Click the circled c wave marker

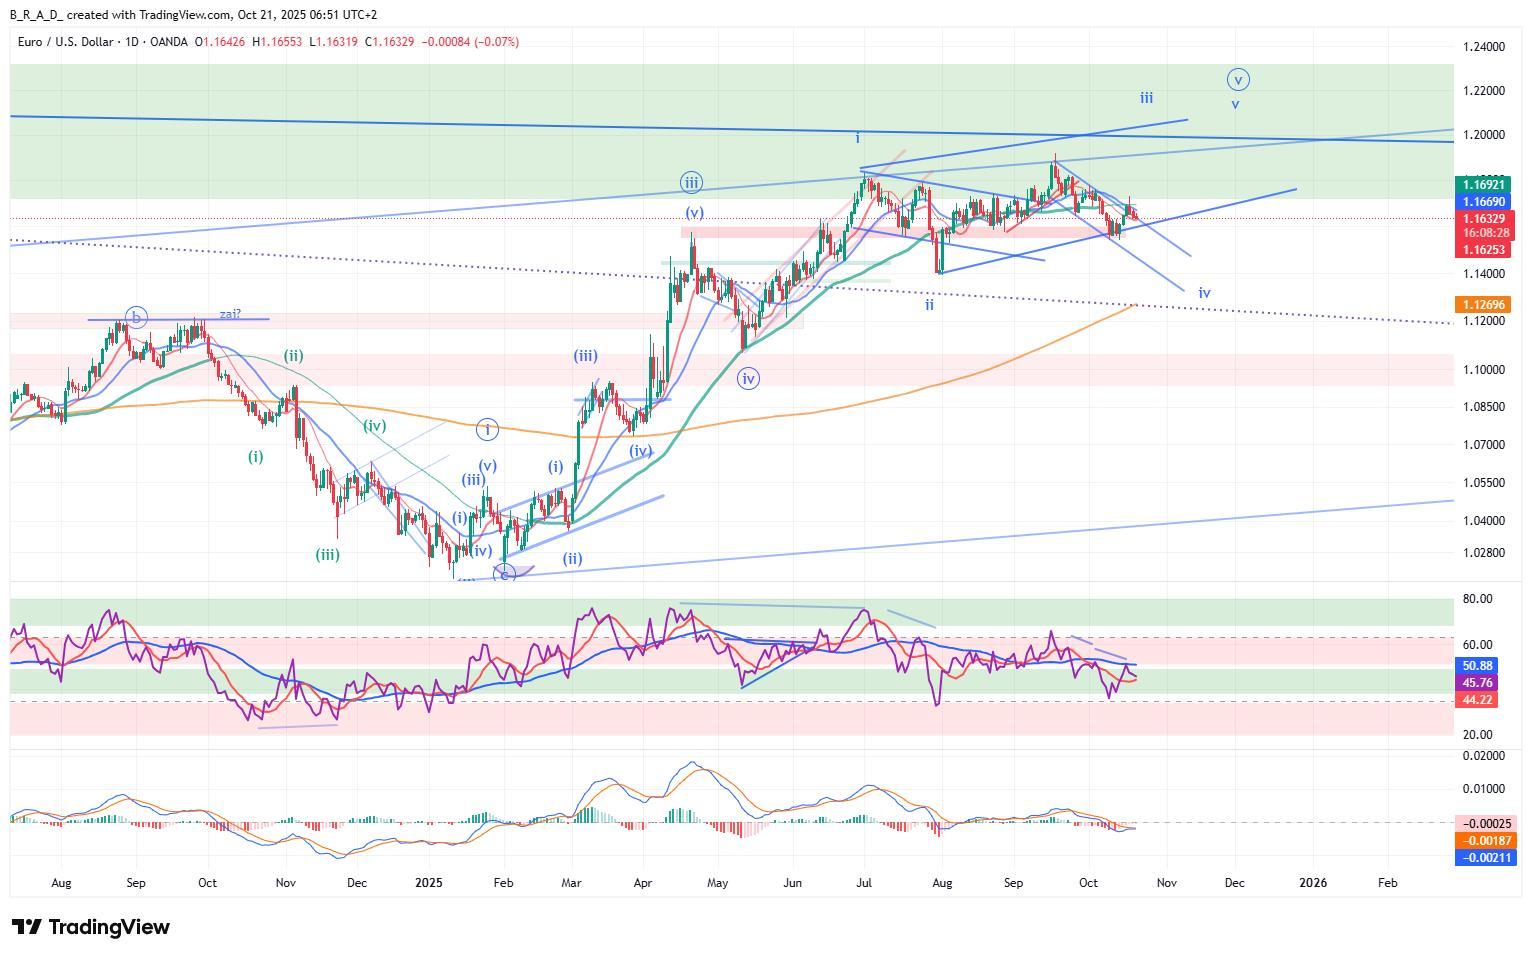coord(505,574)
